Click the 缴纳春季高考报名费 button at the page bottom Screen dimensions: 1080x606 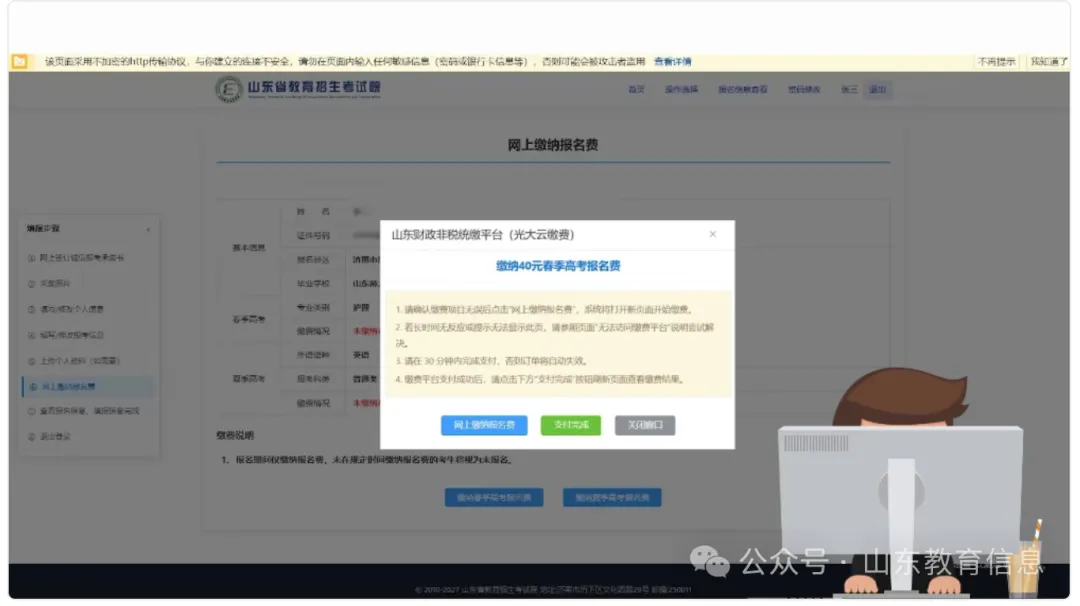(494, 497)
